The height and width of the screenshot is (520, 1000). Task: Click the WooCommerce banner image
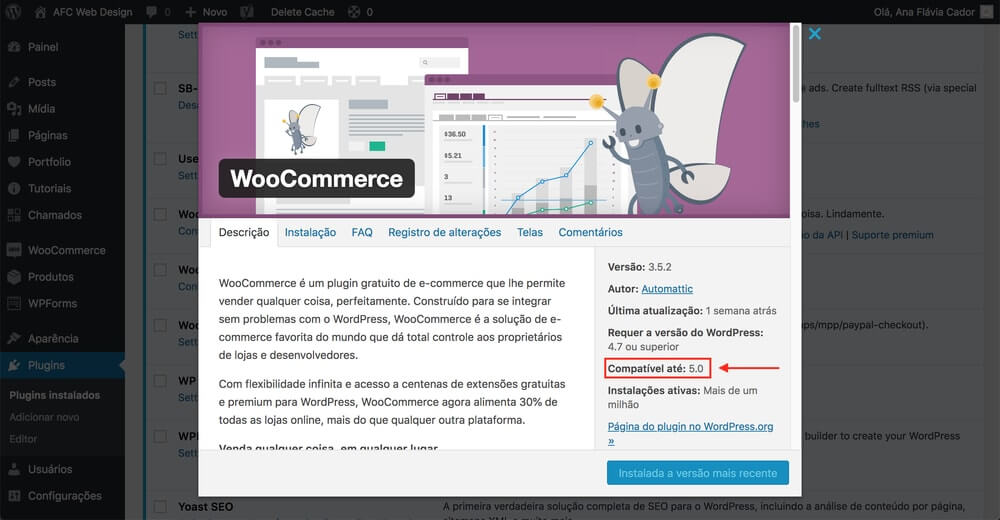pos(494,121)
